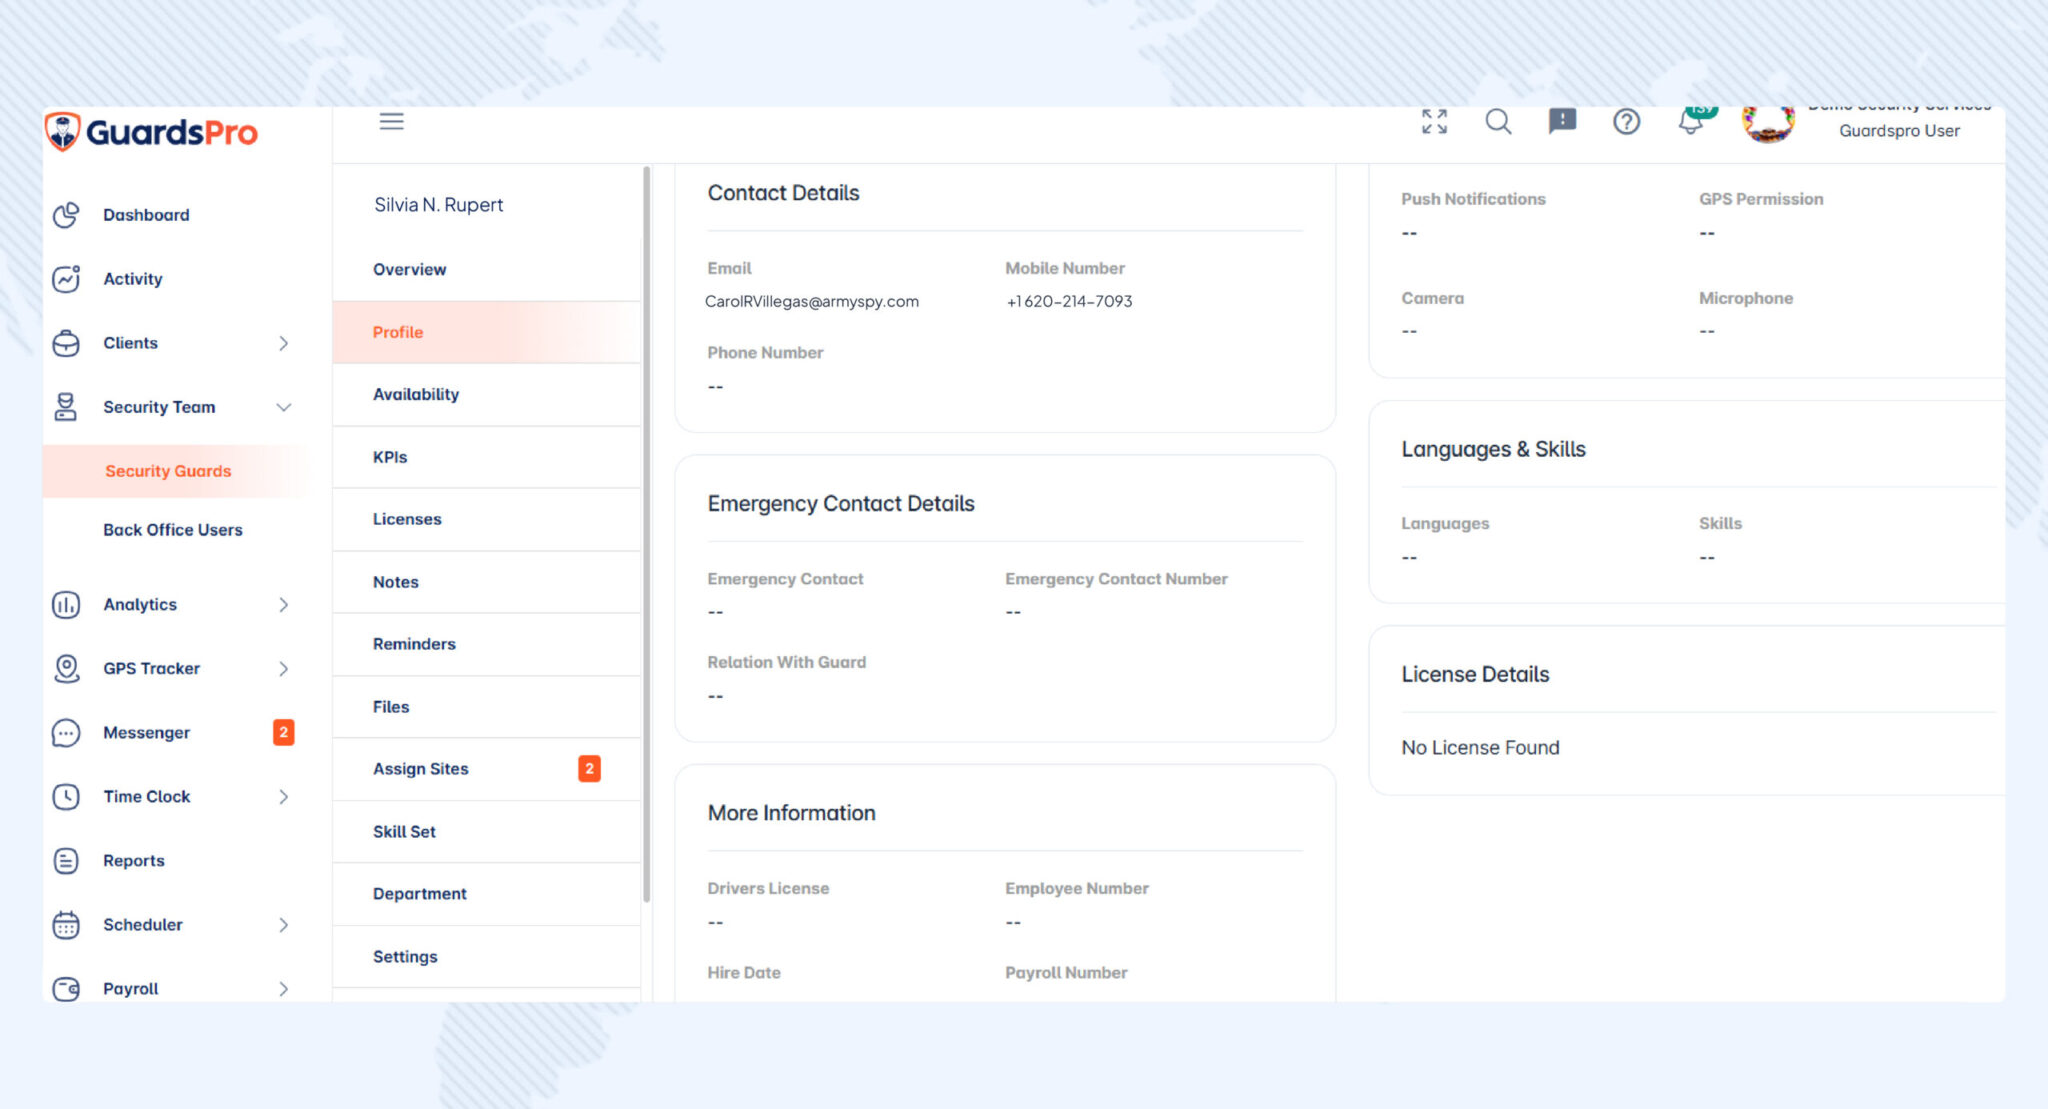Click the GuardsPro logo
The width and height of the screenshot is (2048, 1109).
point(151,132)
